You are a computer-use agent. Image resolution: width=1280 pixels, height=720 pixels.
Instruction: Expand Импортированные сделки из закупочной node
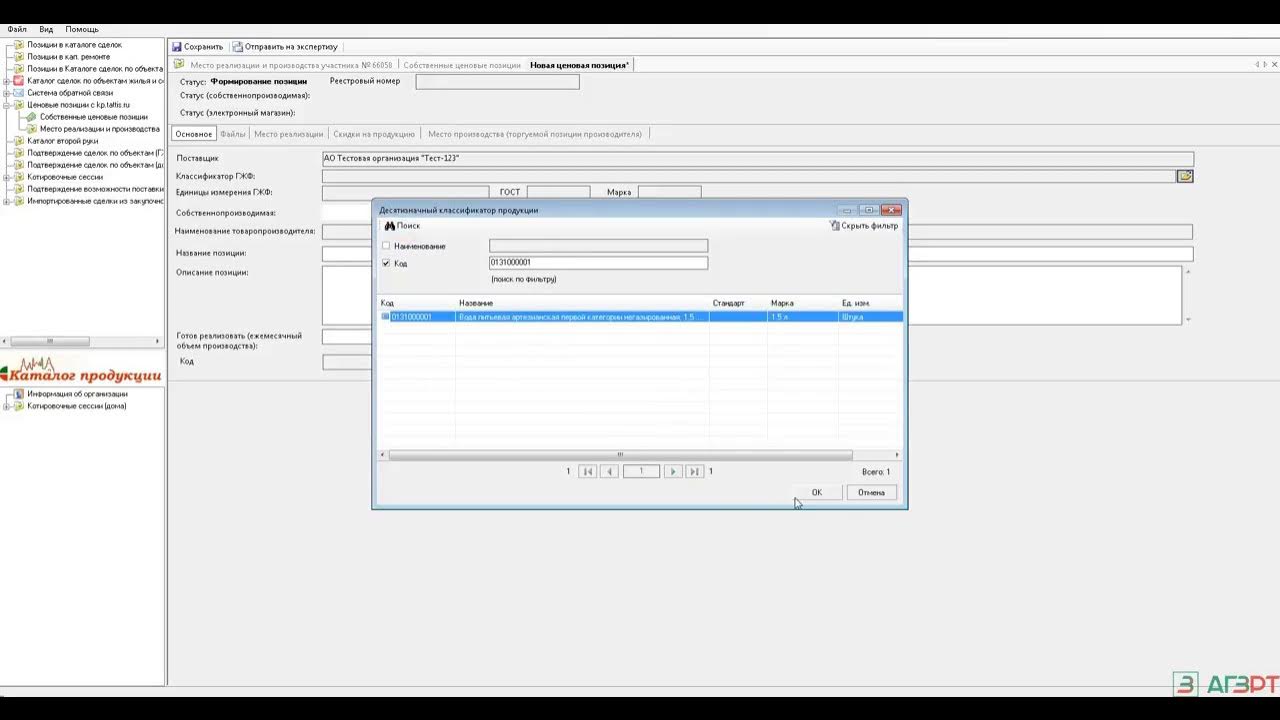click(6, 201)
